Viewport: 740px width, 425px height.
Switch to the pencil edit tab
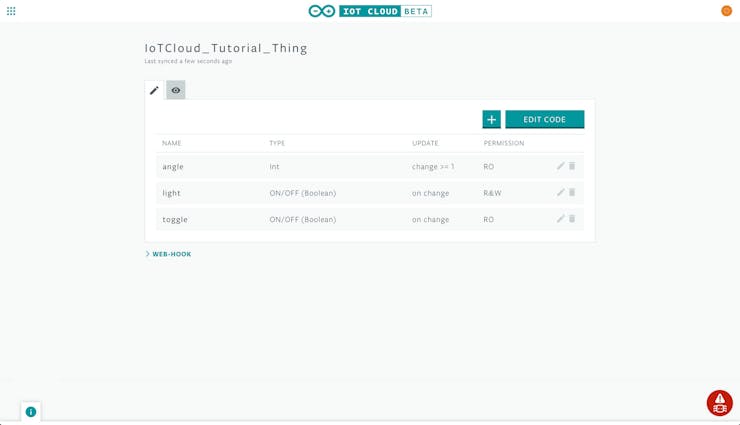point(154,90)
